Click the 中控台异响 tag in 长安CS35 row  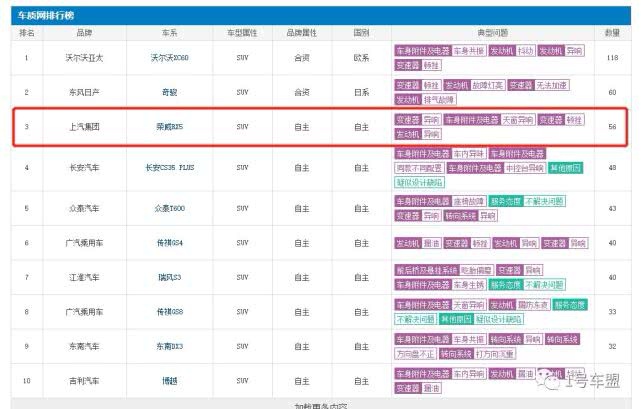tap(525, 168)
